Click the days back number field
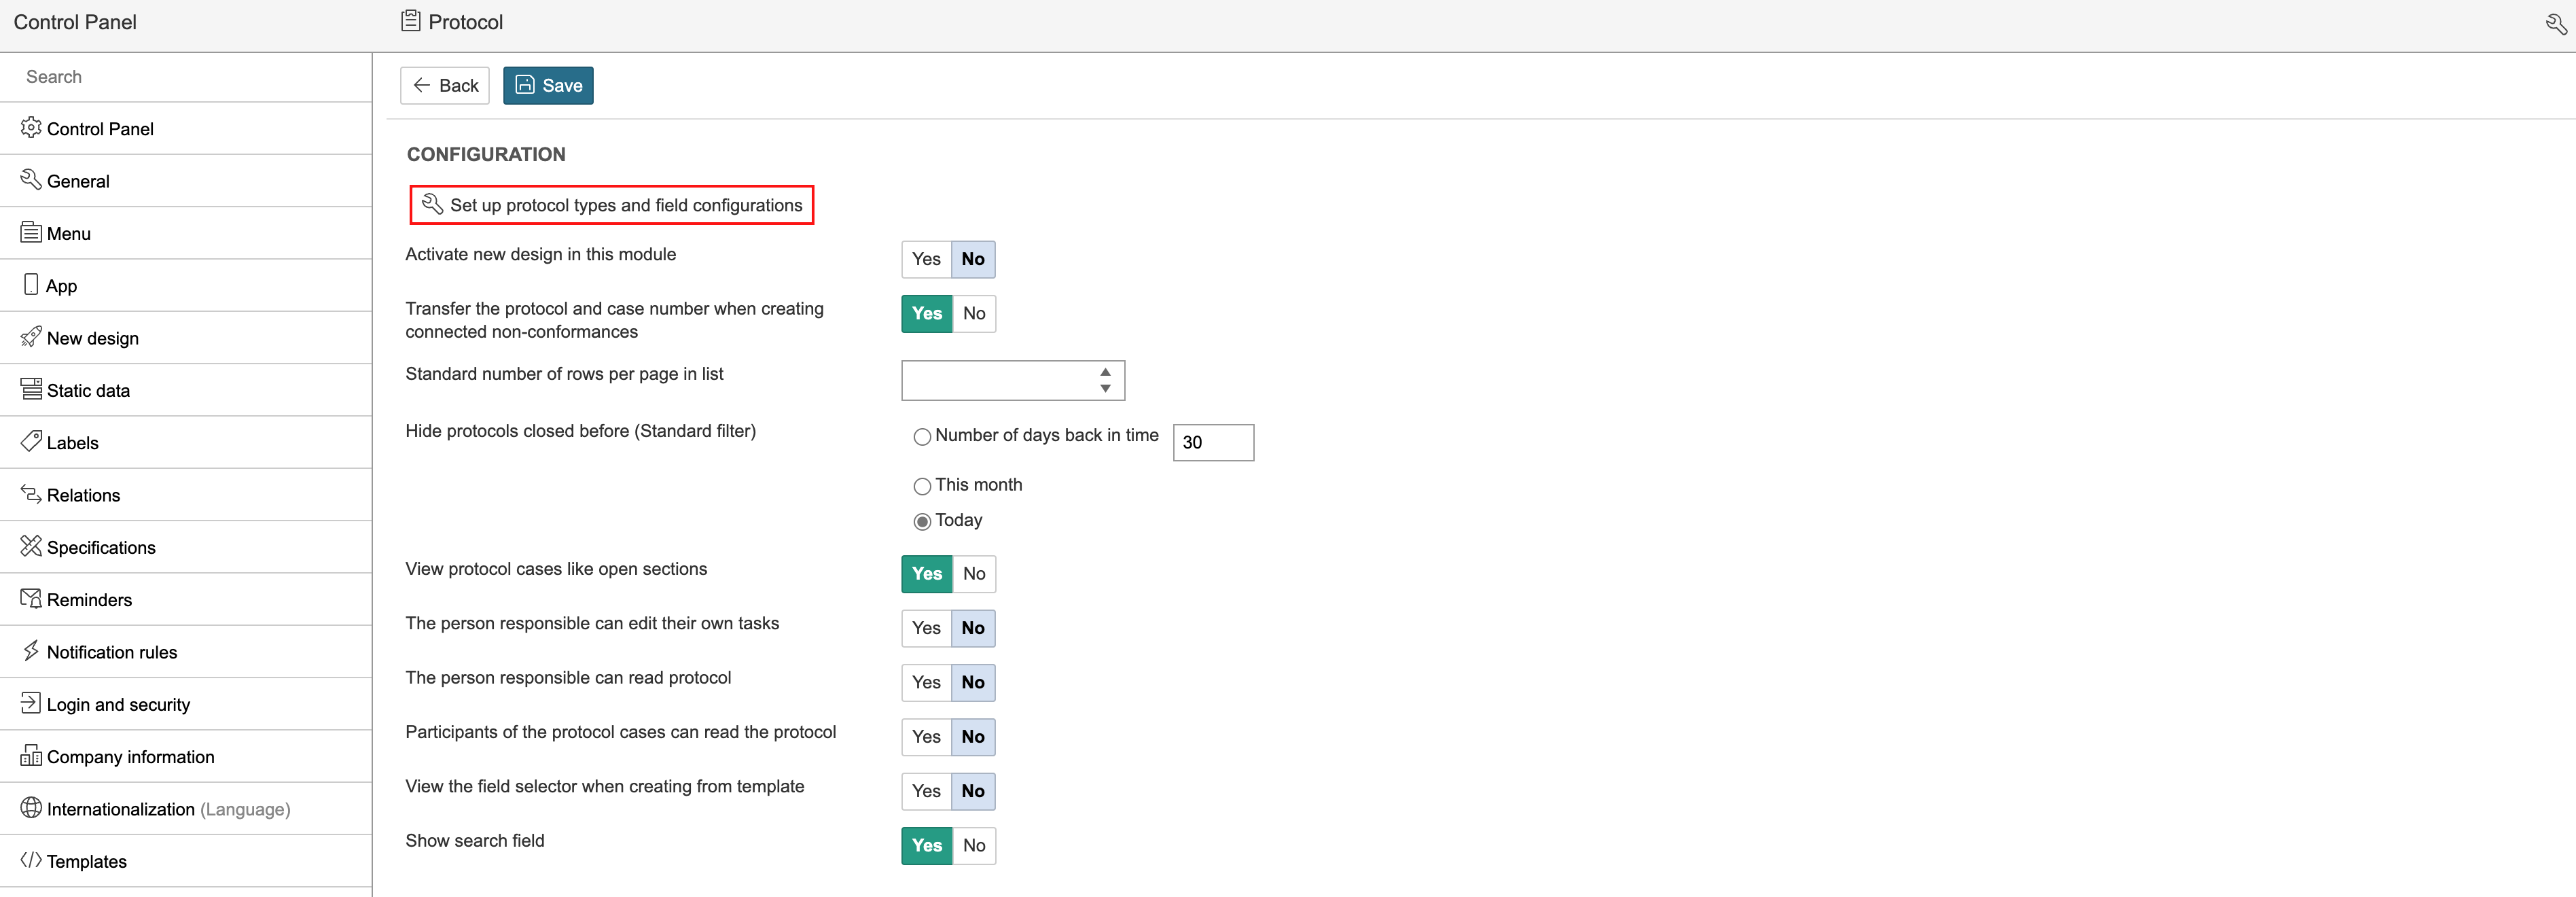Image resolution: width=2576 pixels, height=897 pixels. pos(1212,443)
